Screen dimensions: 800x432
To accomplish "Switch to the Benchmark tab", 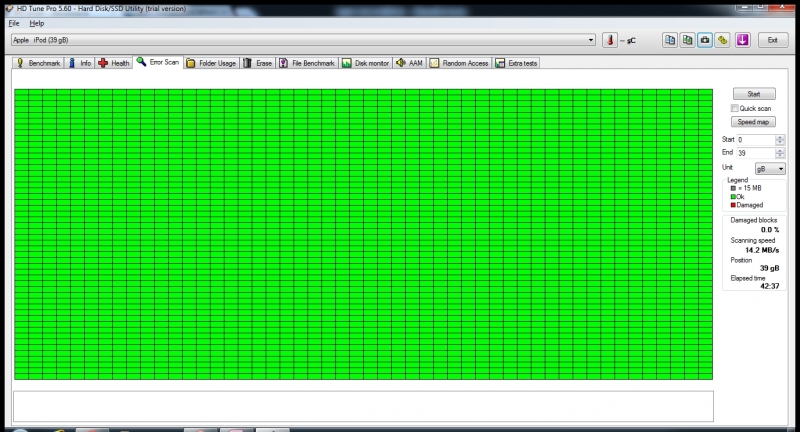I will click(x=38, y=63).
